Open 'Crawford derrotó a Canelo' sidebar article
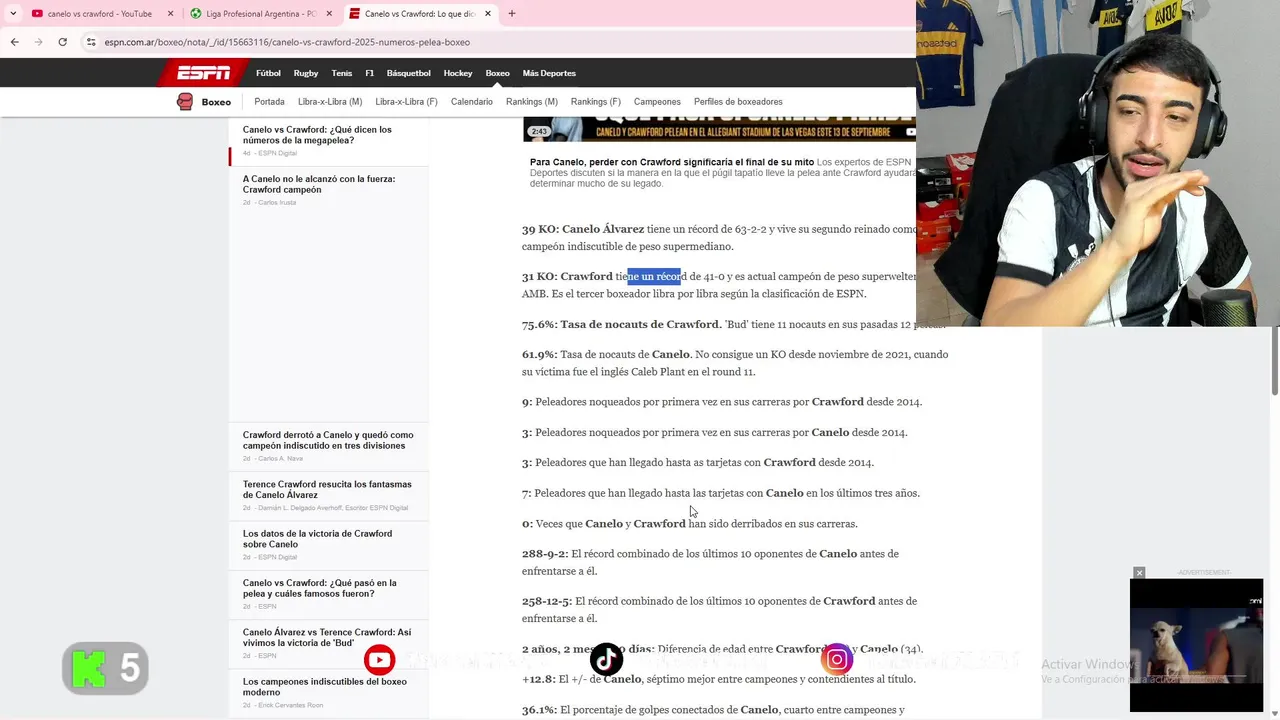This screenshot has width=1280, height=720. pos(328,440)
